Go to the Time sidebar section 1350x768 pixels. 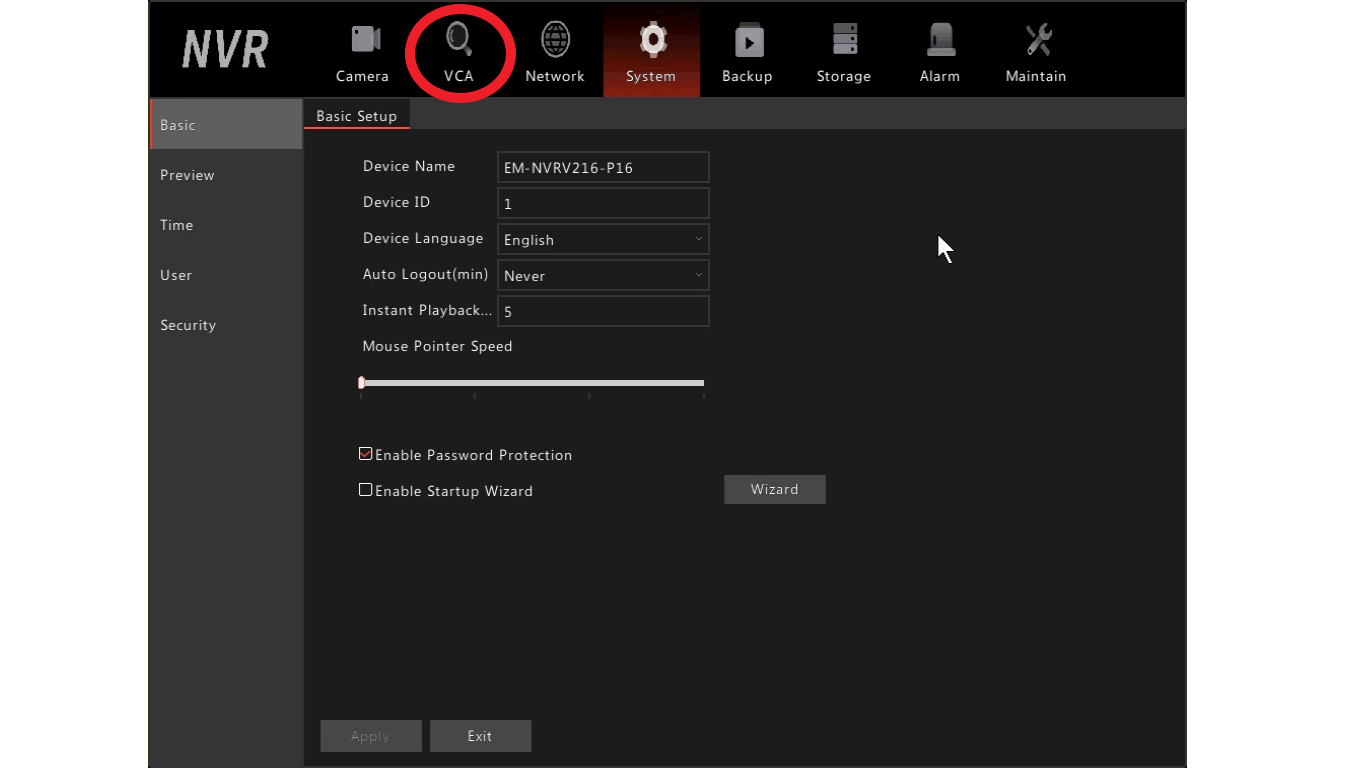click(x=177, y=225)
